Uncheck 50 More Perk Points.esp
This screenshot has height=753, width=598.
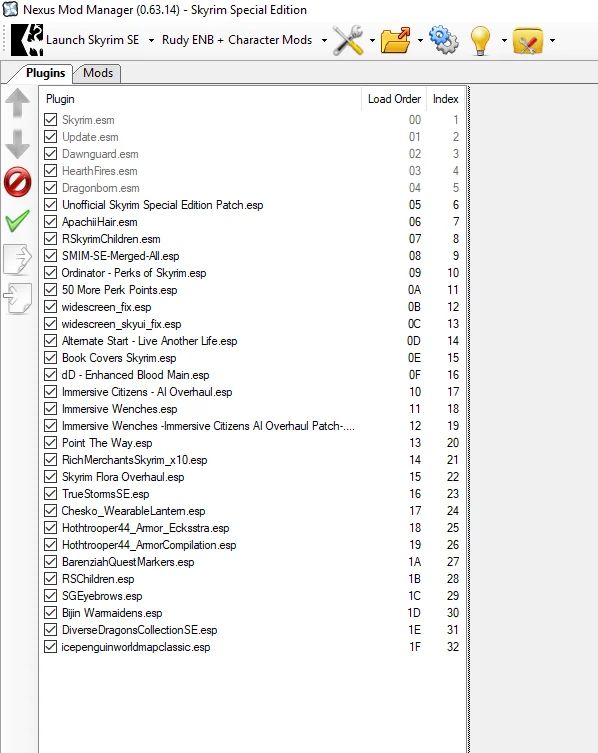click(50, 290)
